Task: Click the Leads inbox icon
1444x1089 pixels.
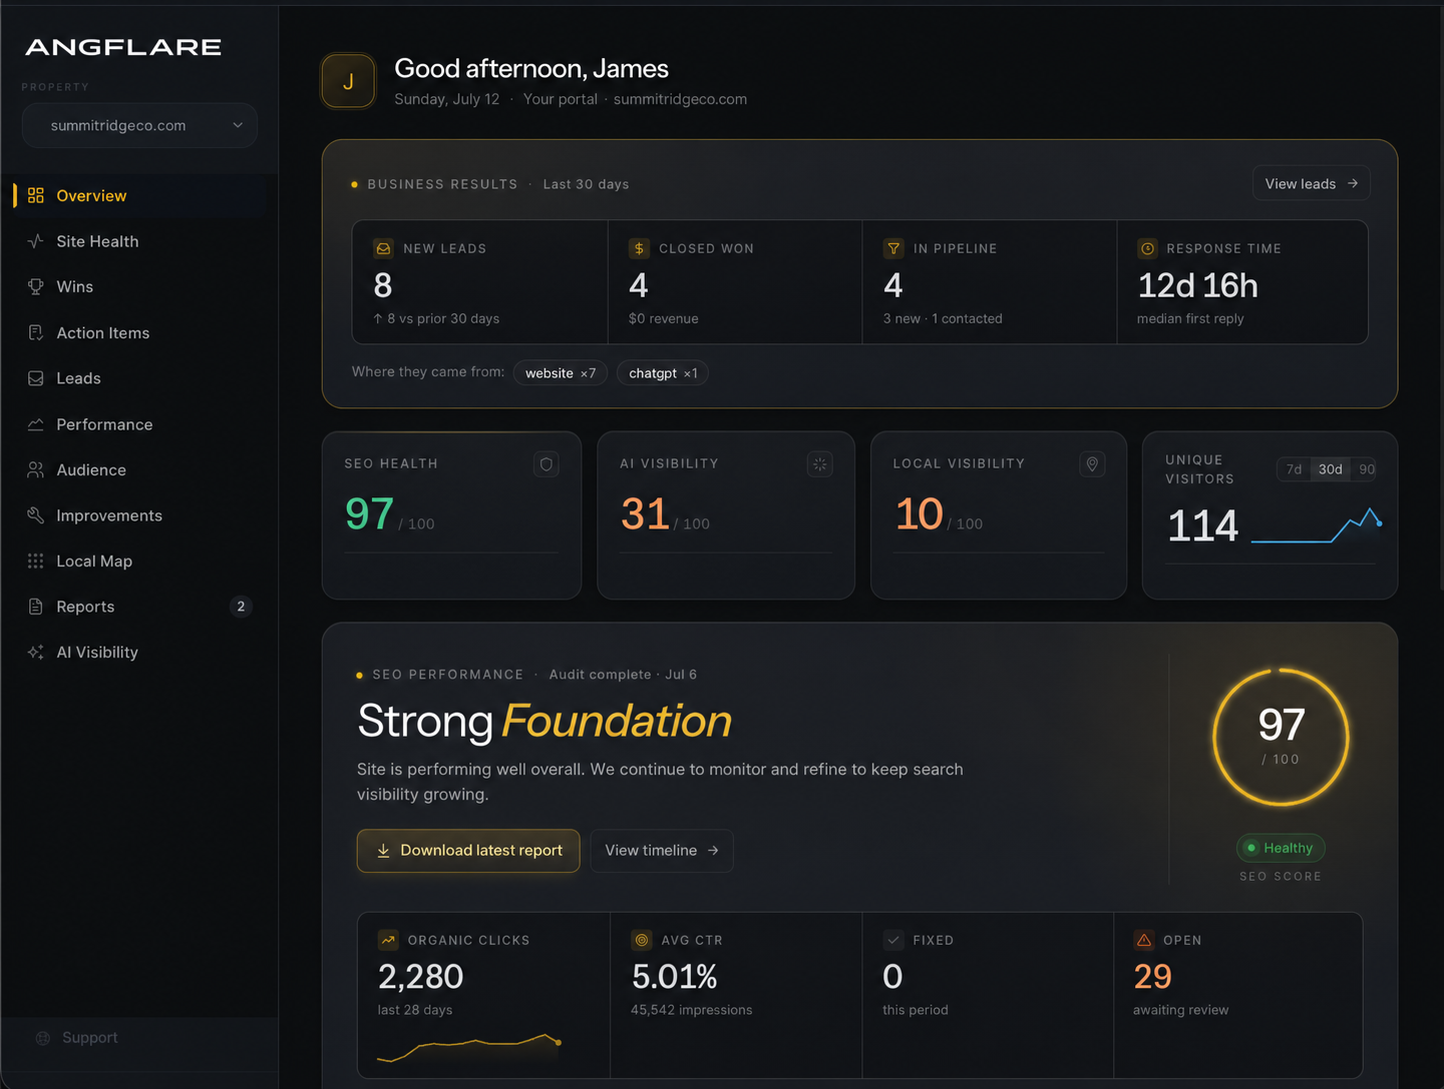Action: tap(36, 378)
